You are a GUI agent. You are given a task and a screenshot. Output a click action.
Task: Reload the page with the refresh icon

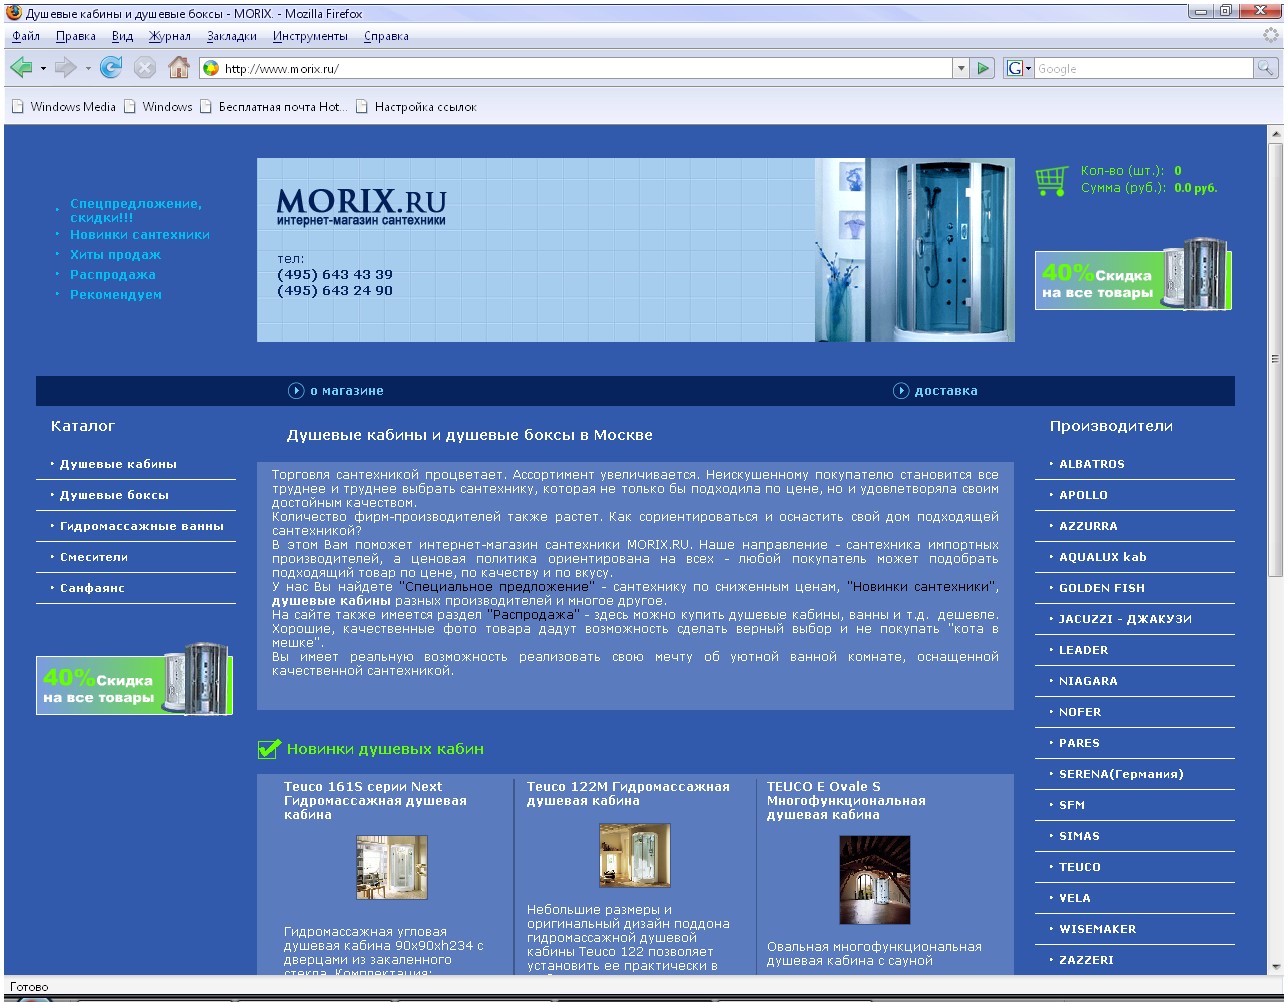(111, 68)
